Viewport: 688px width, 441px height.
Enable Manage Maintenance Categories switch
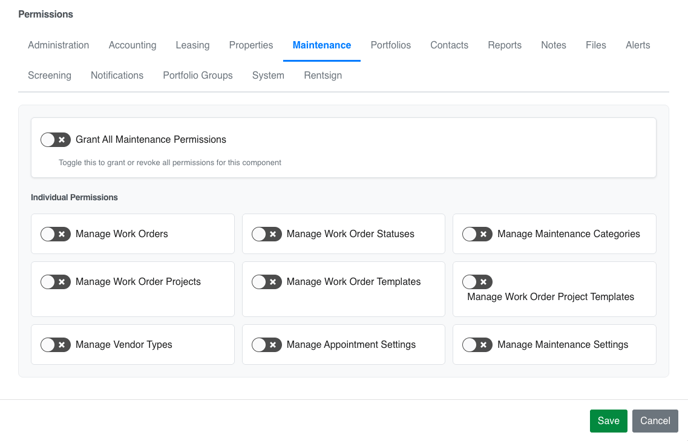tap(477, 234)
